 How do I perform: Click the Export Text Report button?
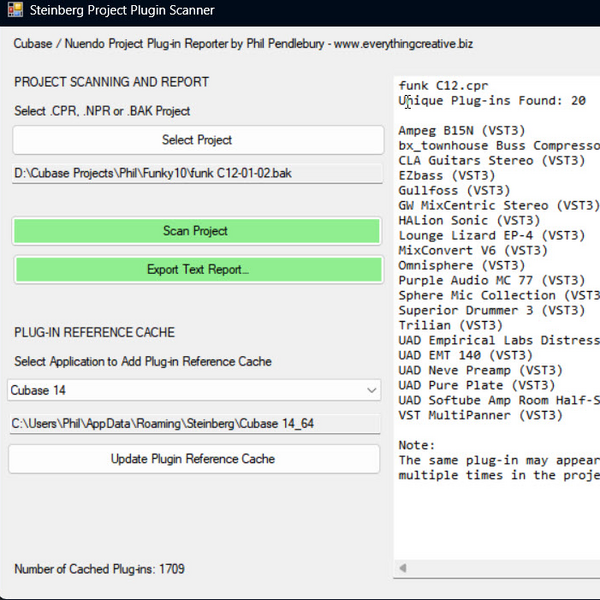click(x=199, y=270)
